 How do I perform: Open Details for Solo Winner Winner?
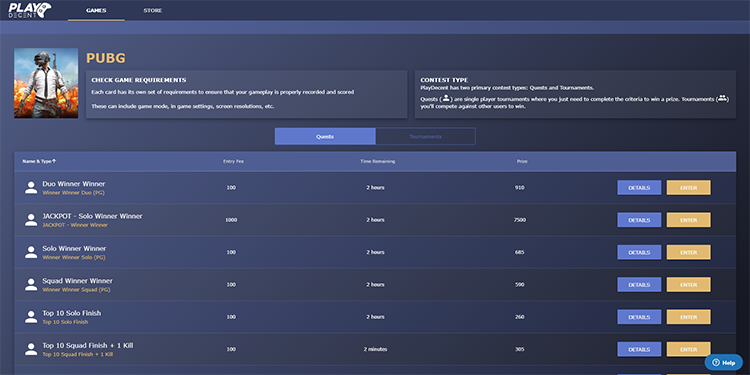(639, 252)
